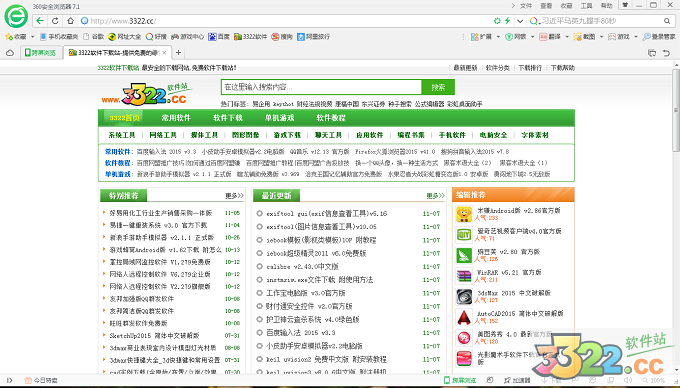The image size is (680, 388).
Task: Open the 帮助 menu
Action: pos(606,6)
